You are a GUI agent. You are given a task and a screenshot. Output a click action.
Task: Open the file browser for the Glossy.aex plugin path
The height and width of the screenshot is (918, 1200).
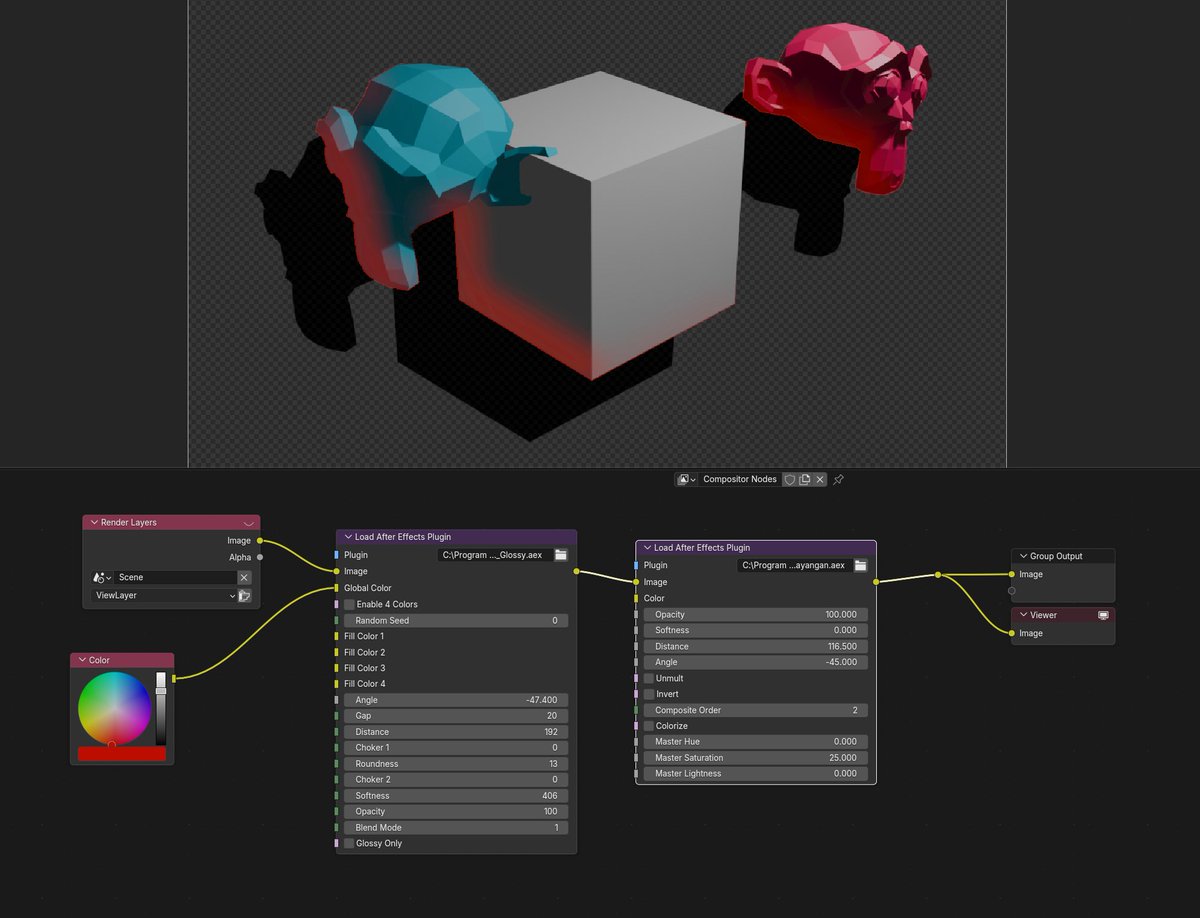[561, 554]
